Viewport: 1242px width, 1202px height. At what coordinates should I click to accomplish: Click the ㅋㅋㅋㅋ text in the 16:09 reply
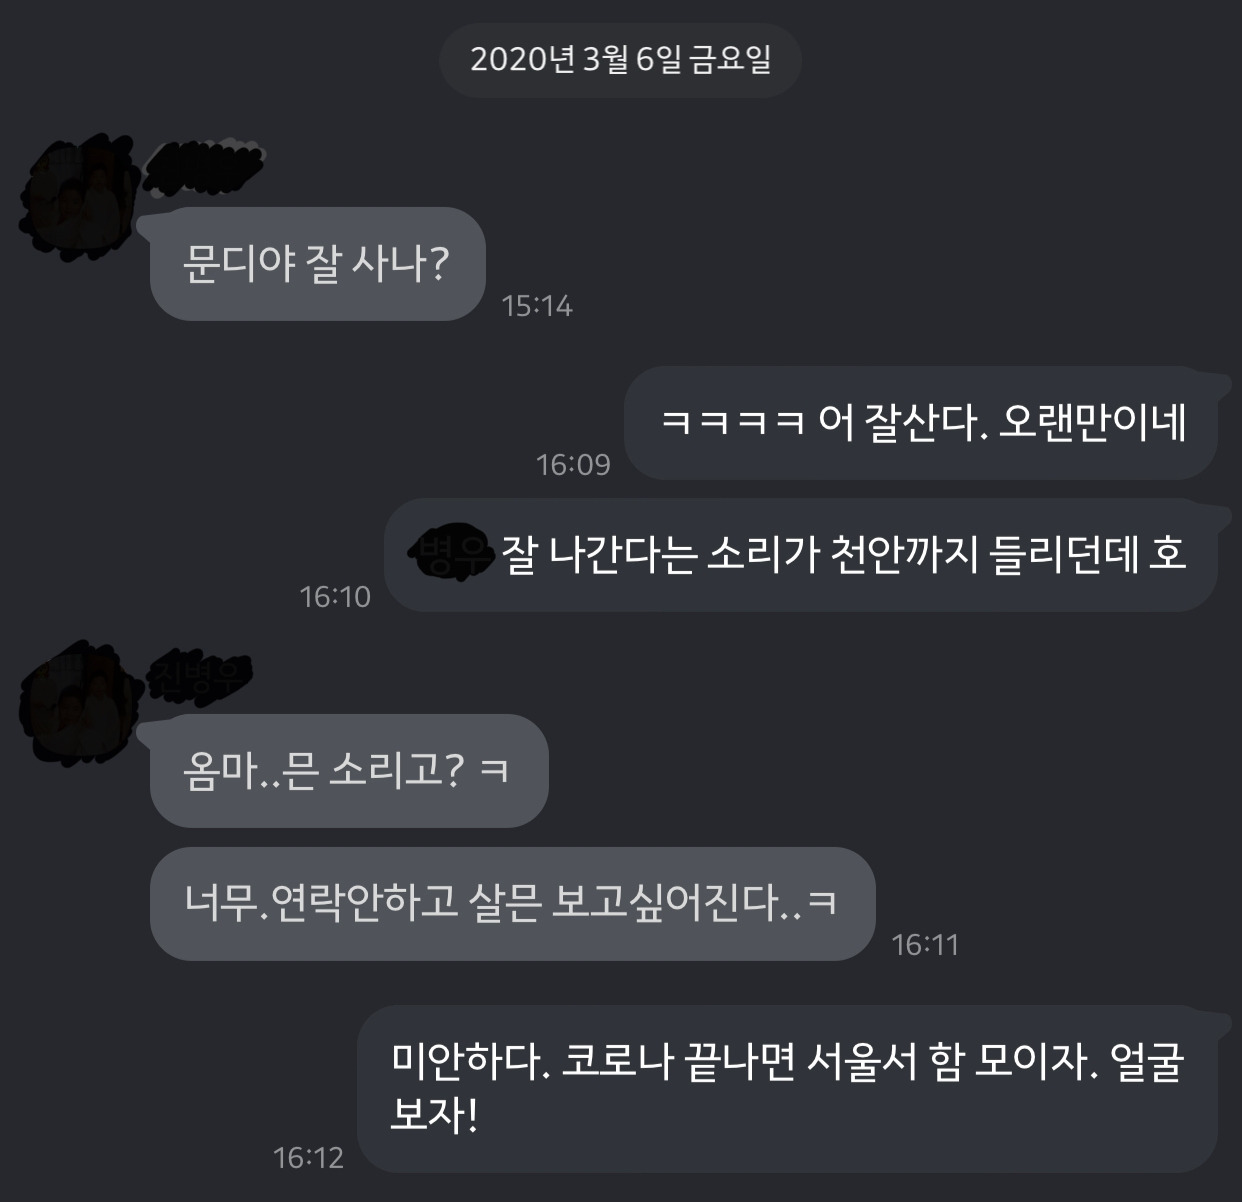coord(733,423)
